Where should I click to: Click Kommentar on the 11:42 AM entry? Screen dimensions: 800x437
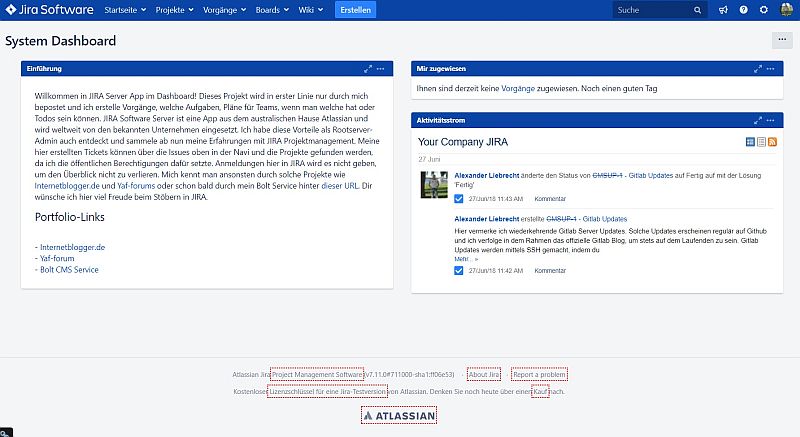click(550, 271)
